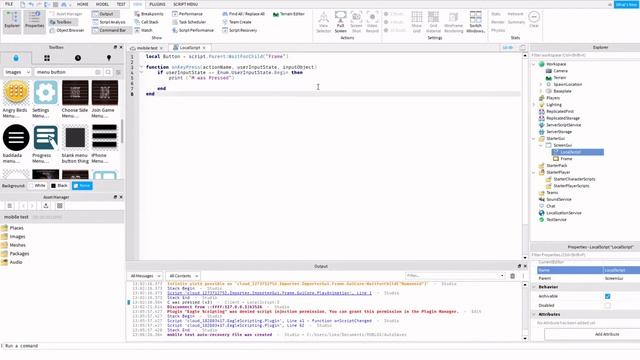
Task: Click the What's New button
Action: (x=626, y=4)
